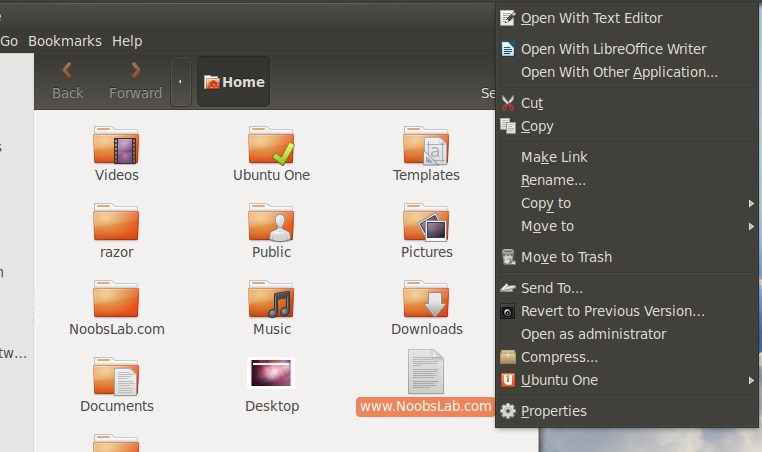This screenshot has width=762, height=452.
Task: Choose Open With Text Editor
Action: [x=627, y=18]
